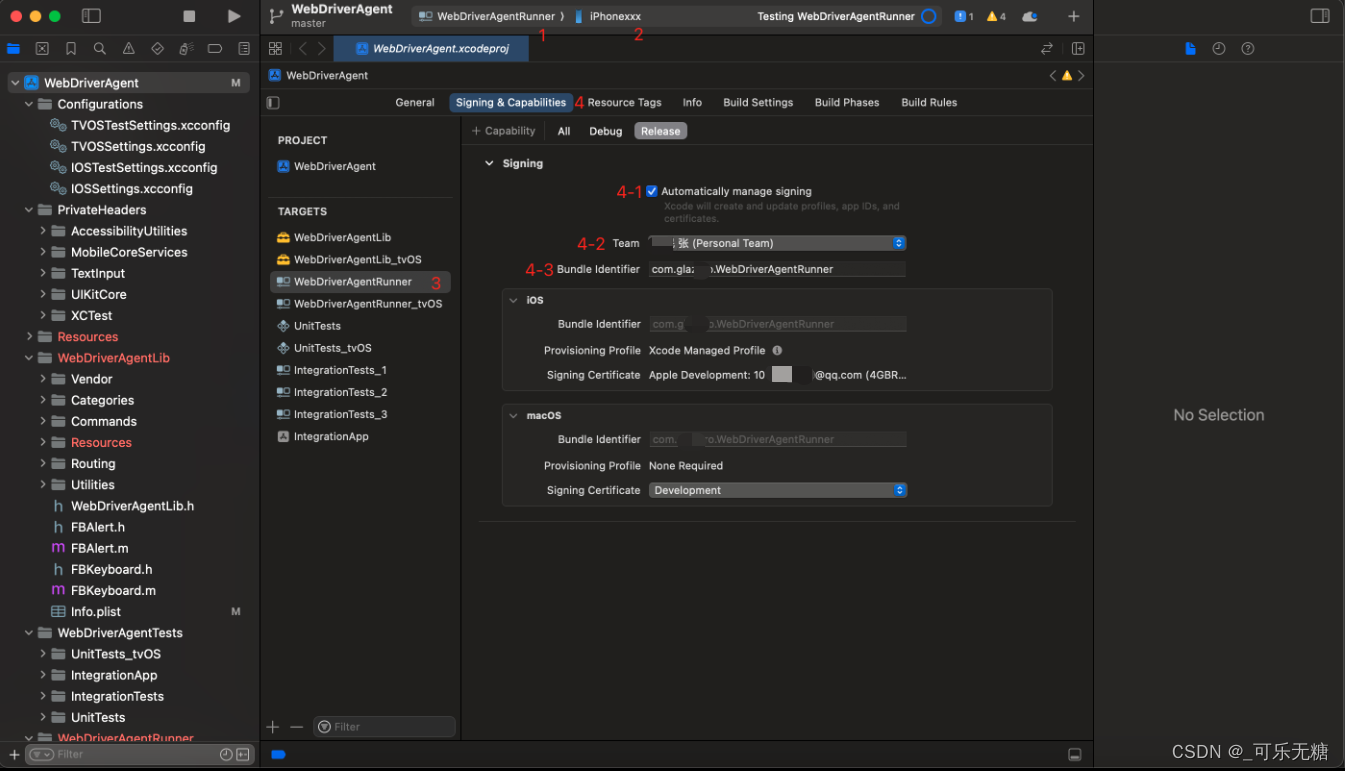Collapse the Configurations folder

30,104
